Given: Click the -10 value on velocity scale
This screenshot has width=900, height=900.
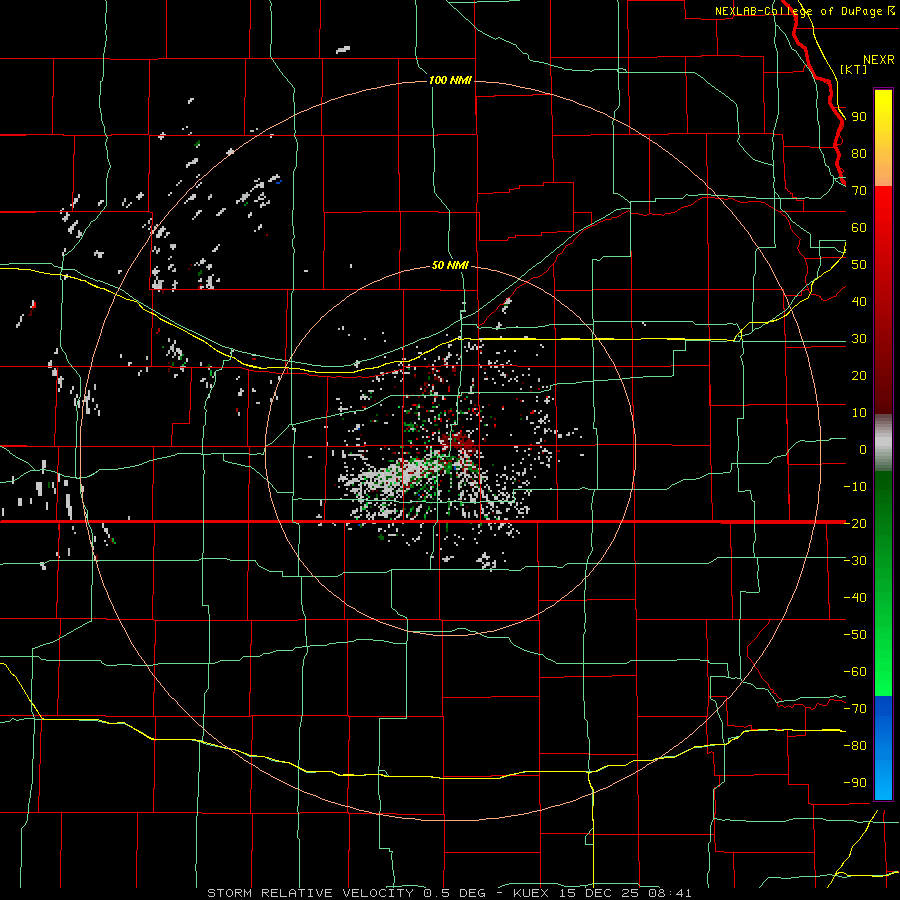Looking at the screenshot, I should coord(855,487).
